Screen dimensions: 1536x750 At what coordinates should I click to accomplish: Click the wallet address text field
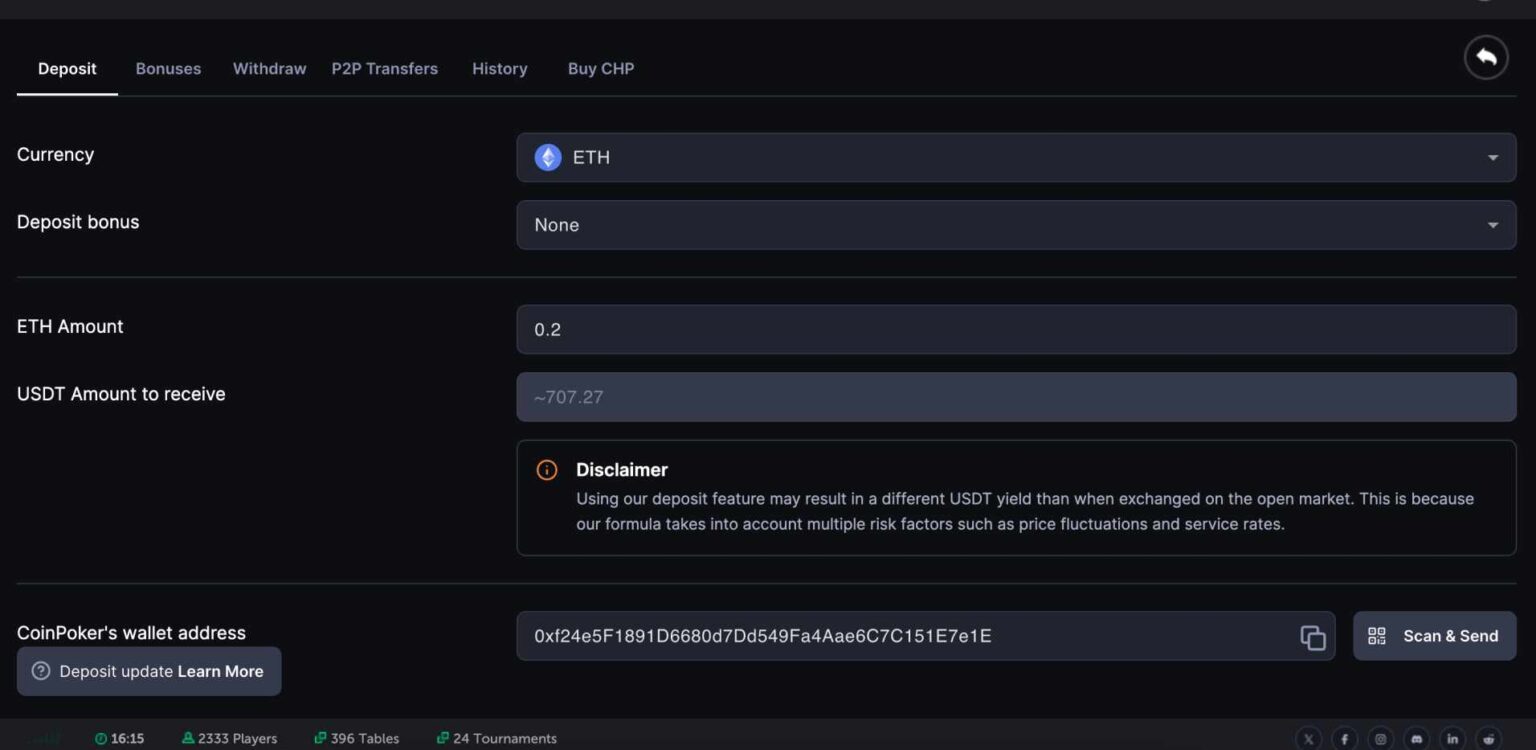click(900, 637)
